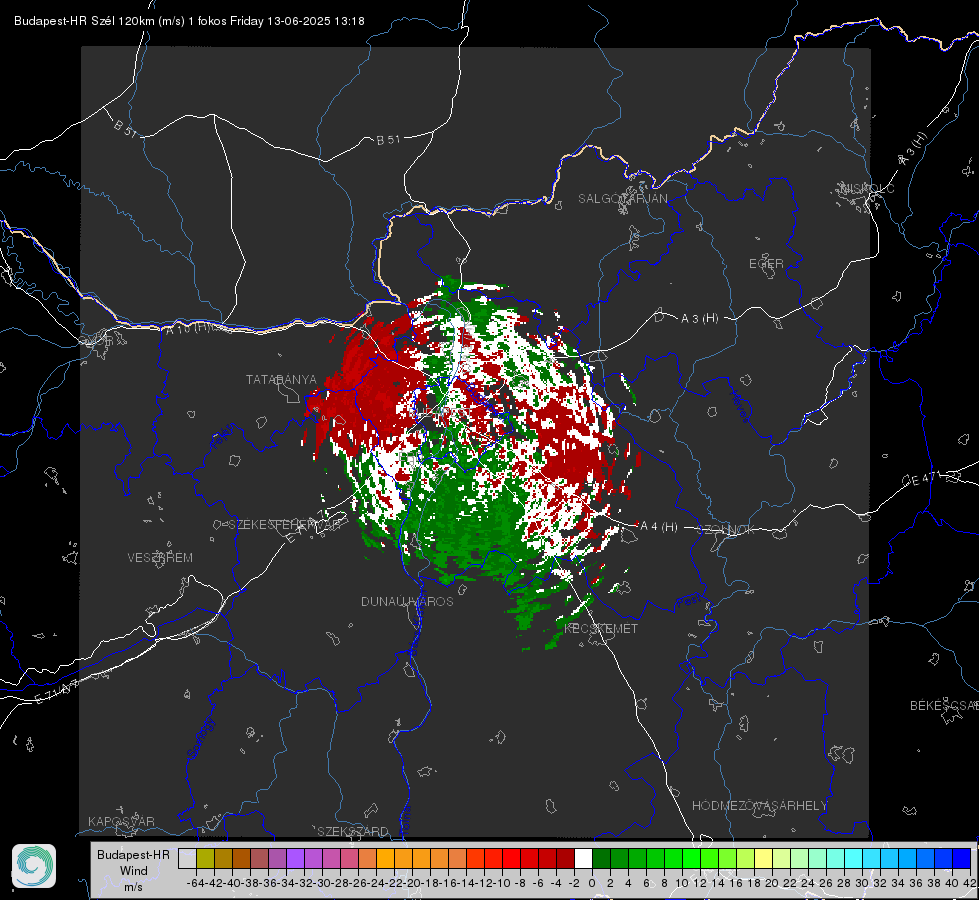Viewport: 979px width, 900px height.
Task: Click the KECSKEMÉT city label
Action: point(601,628)
